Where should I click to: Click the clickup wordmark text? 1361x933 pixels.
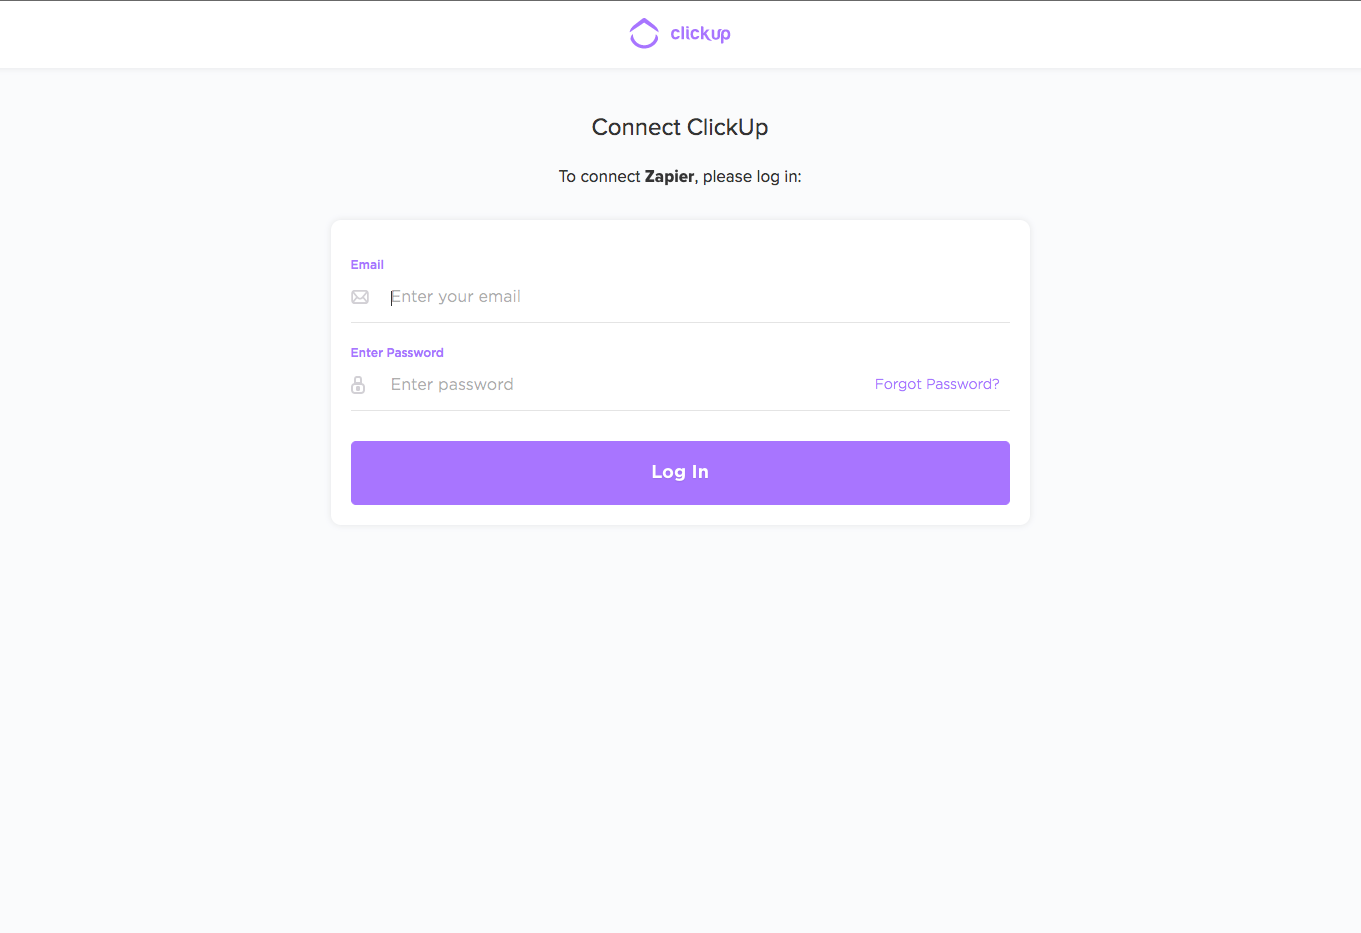700,33
